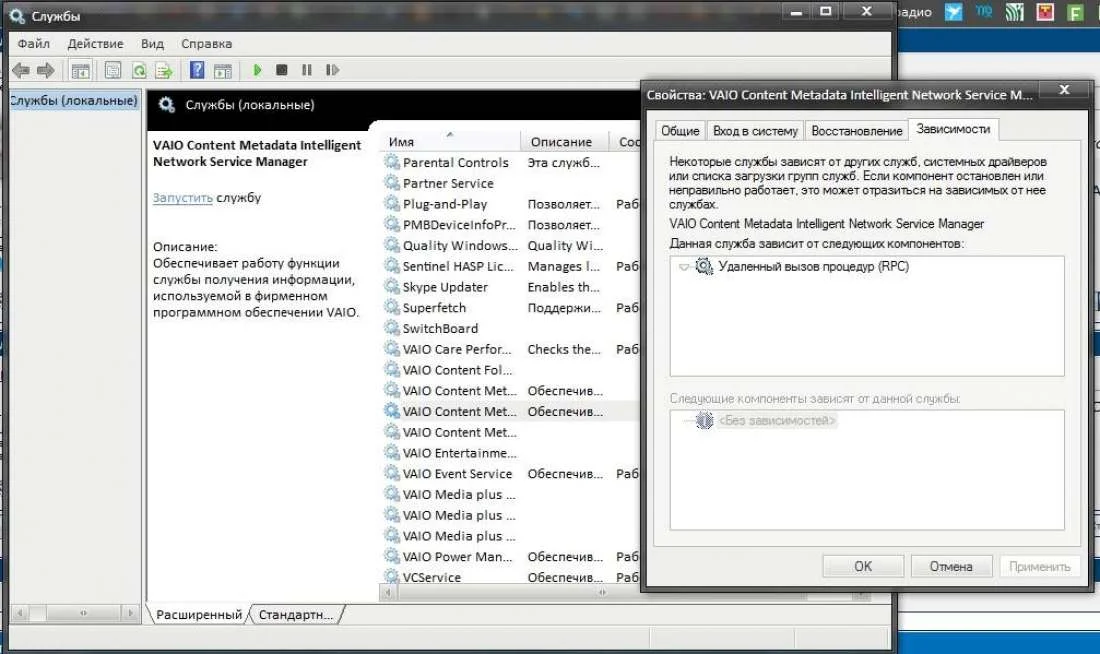Click the Back arrow in Services toolbar
This screenshot has width=1100, height=654.
tap(21, 70)
